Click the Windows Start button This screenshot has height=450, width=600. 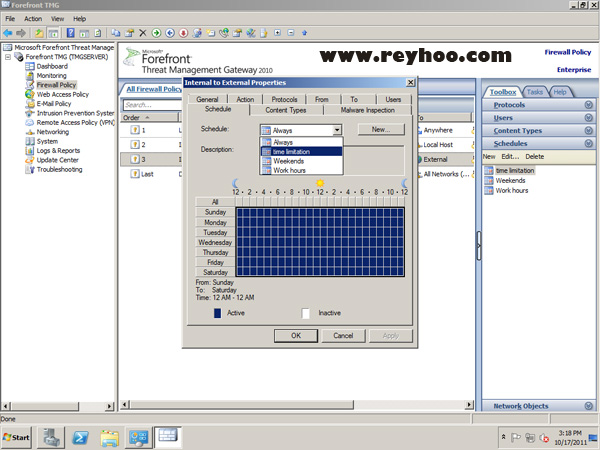pyautogui.click(x=16, y=437)
